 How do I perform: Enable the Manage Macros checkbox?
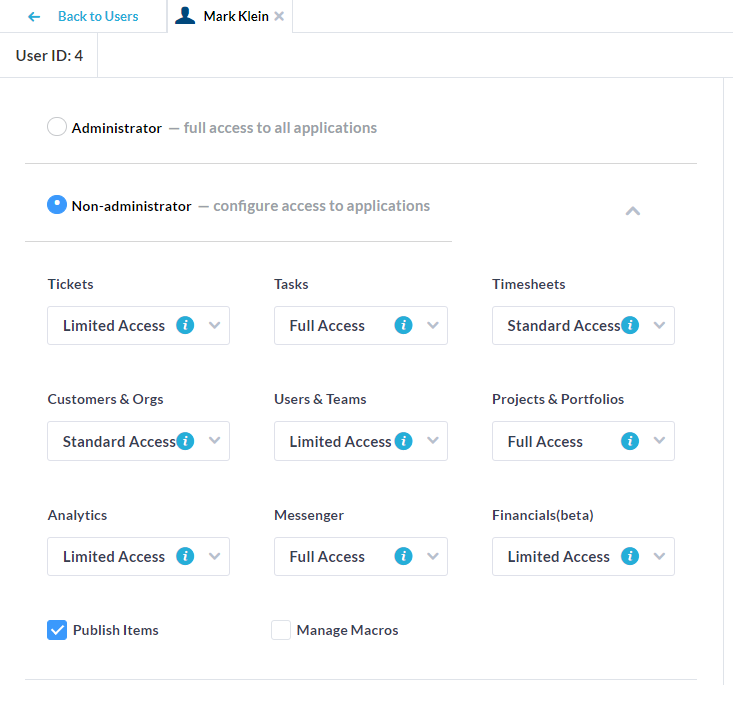(x=281, y=630)
